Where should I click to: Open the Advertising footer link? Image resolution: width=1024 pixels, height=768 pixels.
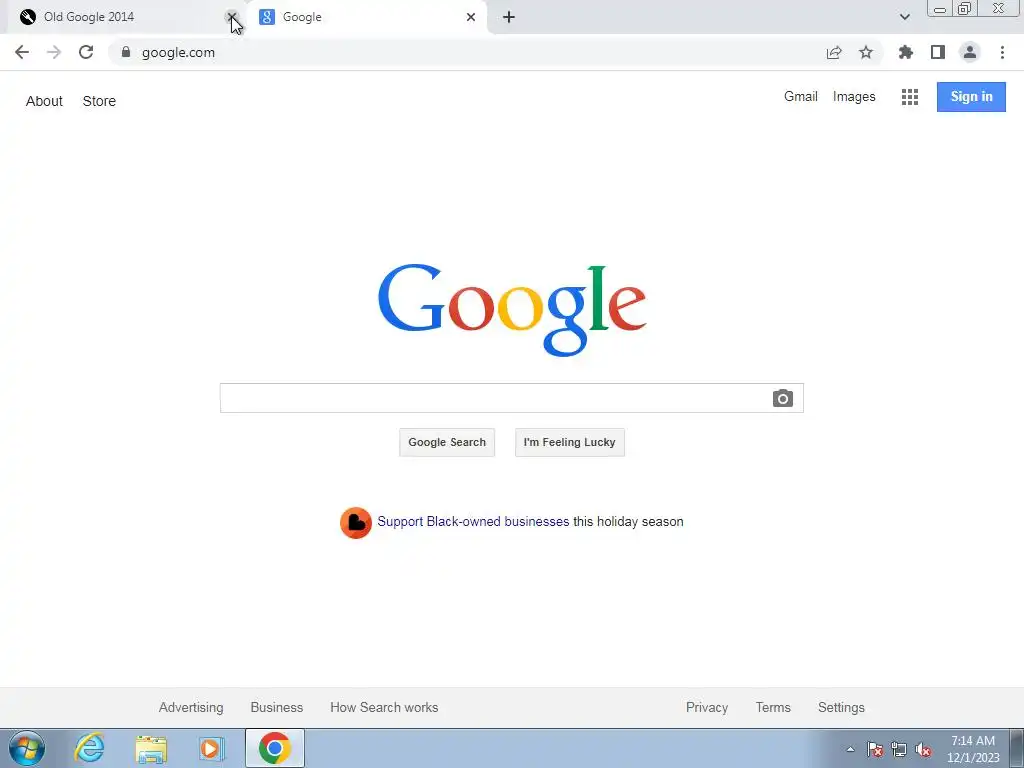click(191, 707)
